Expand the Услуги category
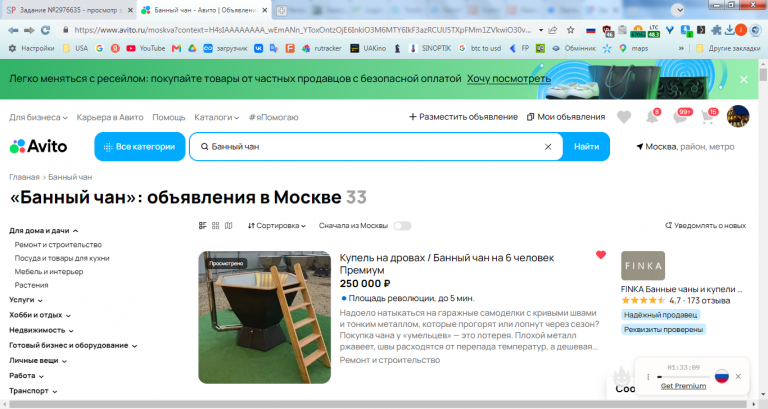The height and width of the screenshot is (409, 768). coord(25,300)
